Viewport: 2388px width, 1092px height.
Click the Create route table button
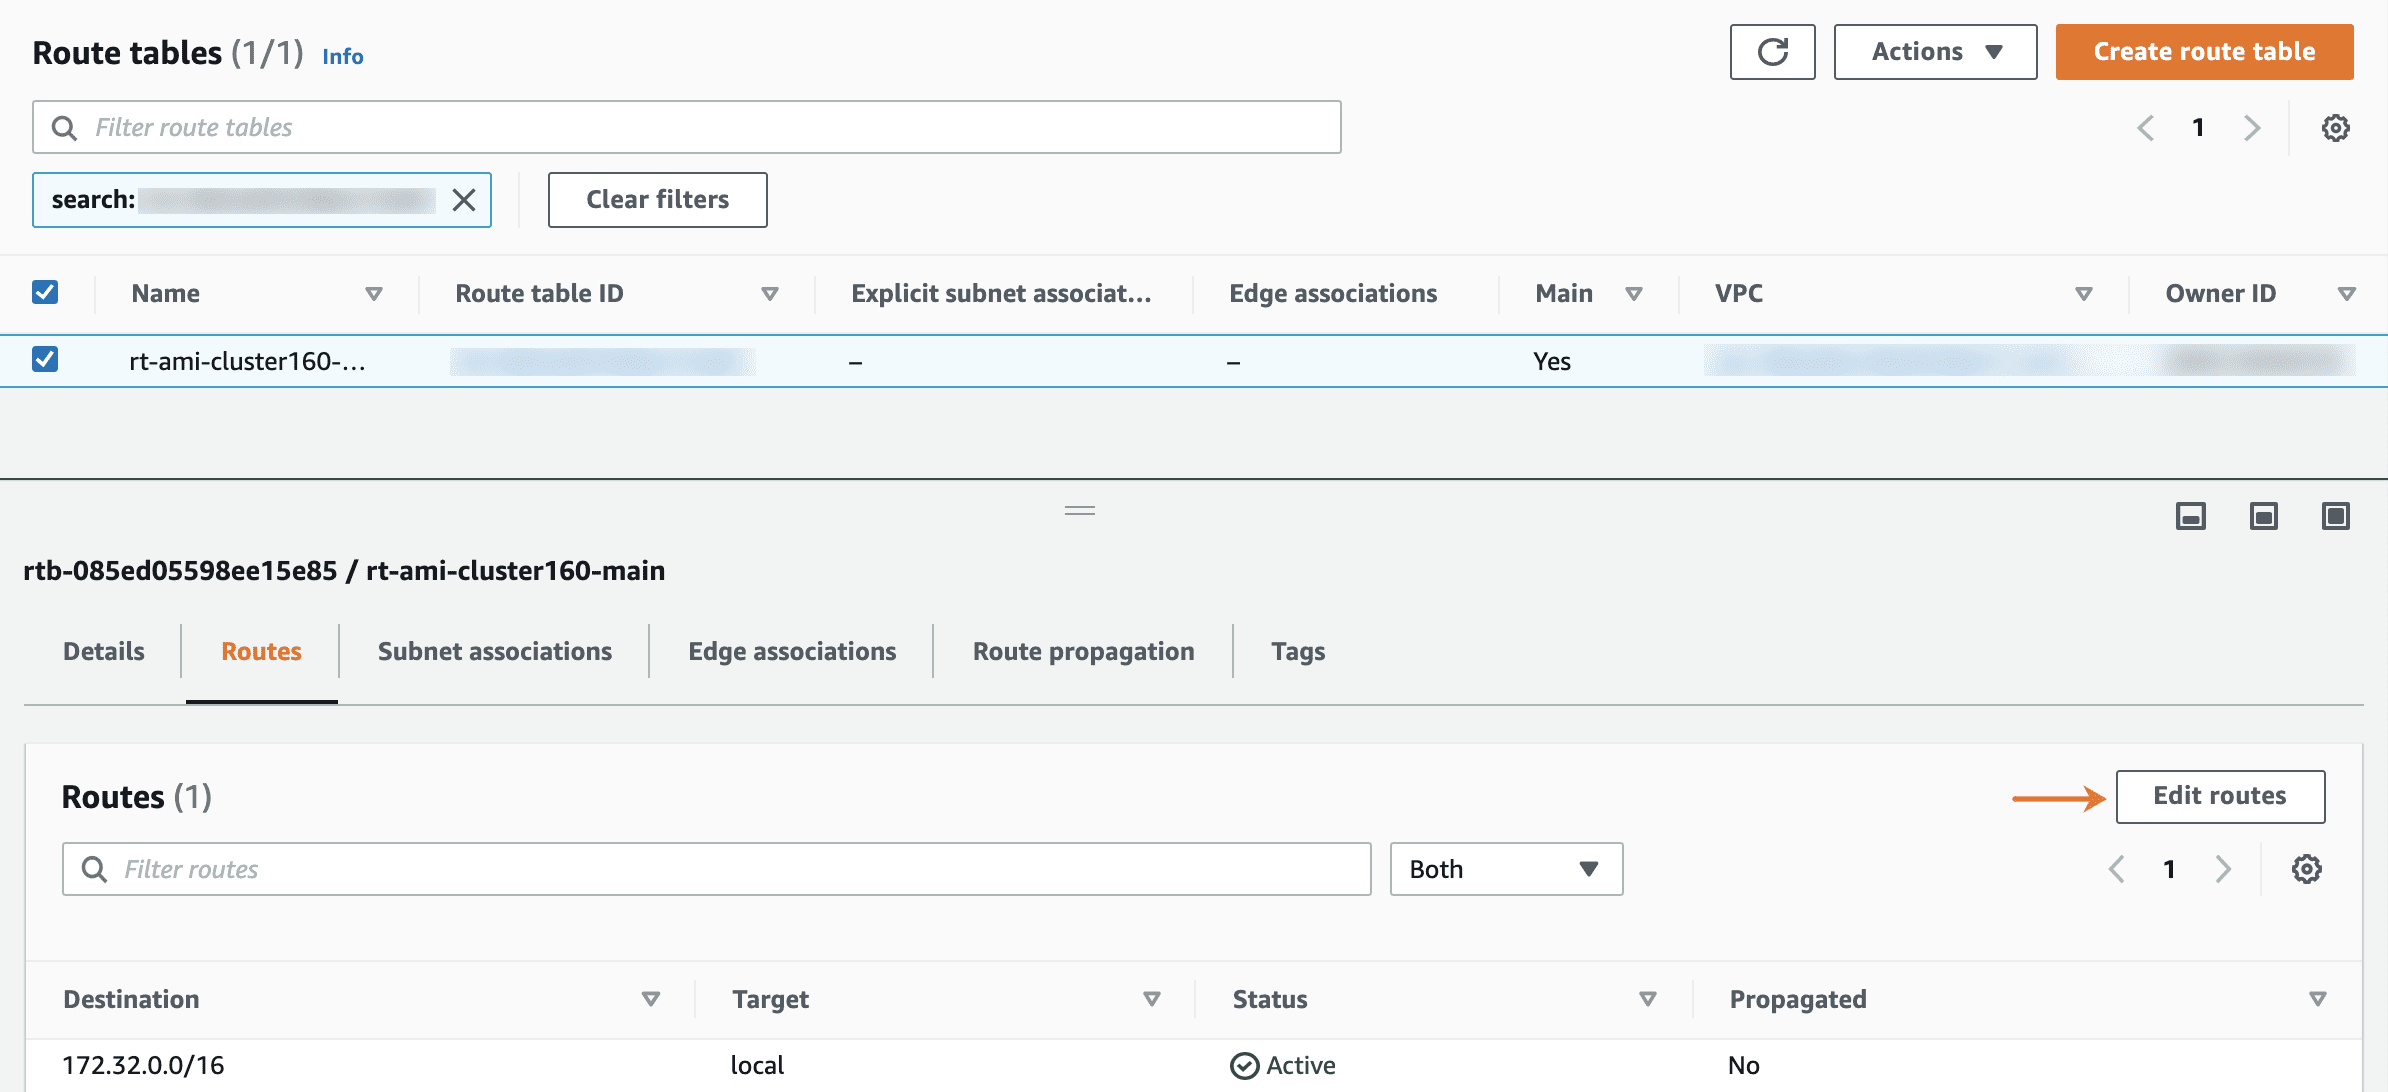(2204, 52)
